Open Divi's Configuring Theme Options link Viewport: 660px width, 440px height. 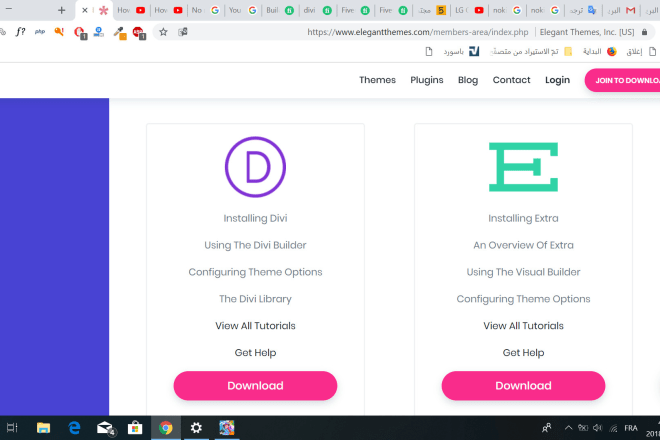click(x=255, y=272)
